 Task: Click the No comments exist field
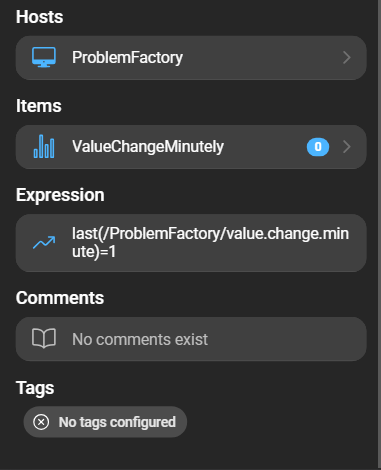coord(191,339)
